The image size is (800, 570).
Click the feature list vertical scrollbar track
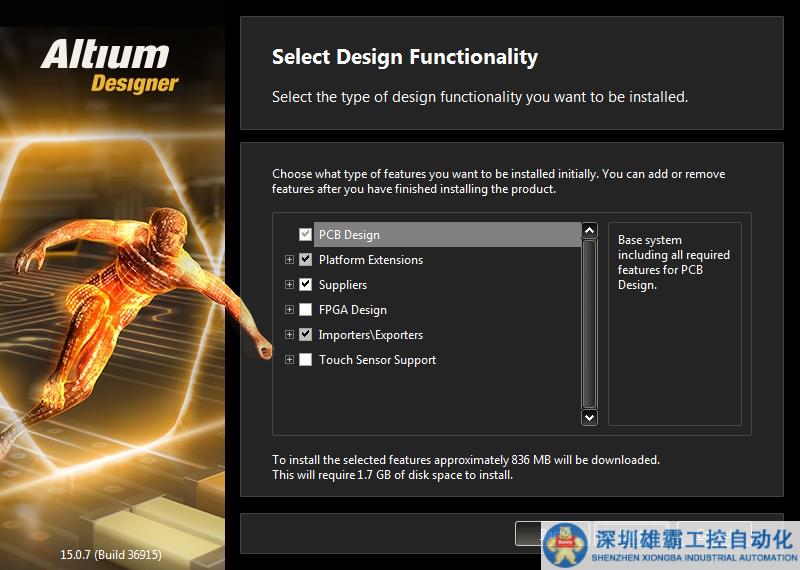click(589, 320)
